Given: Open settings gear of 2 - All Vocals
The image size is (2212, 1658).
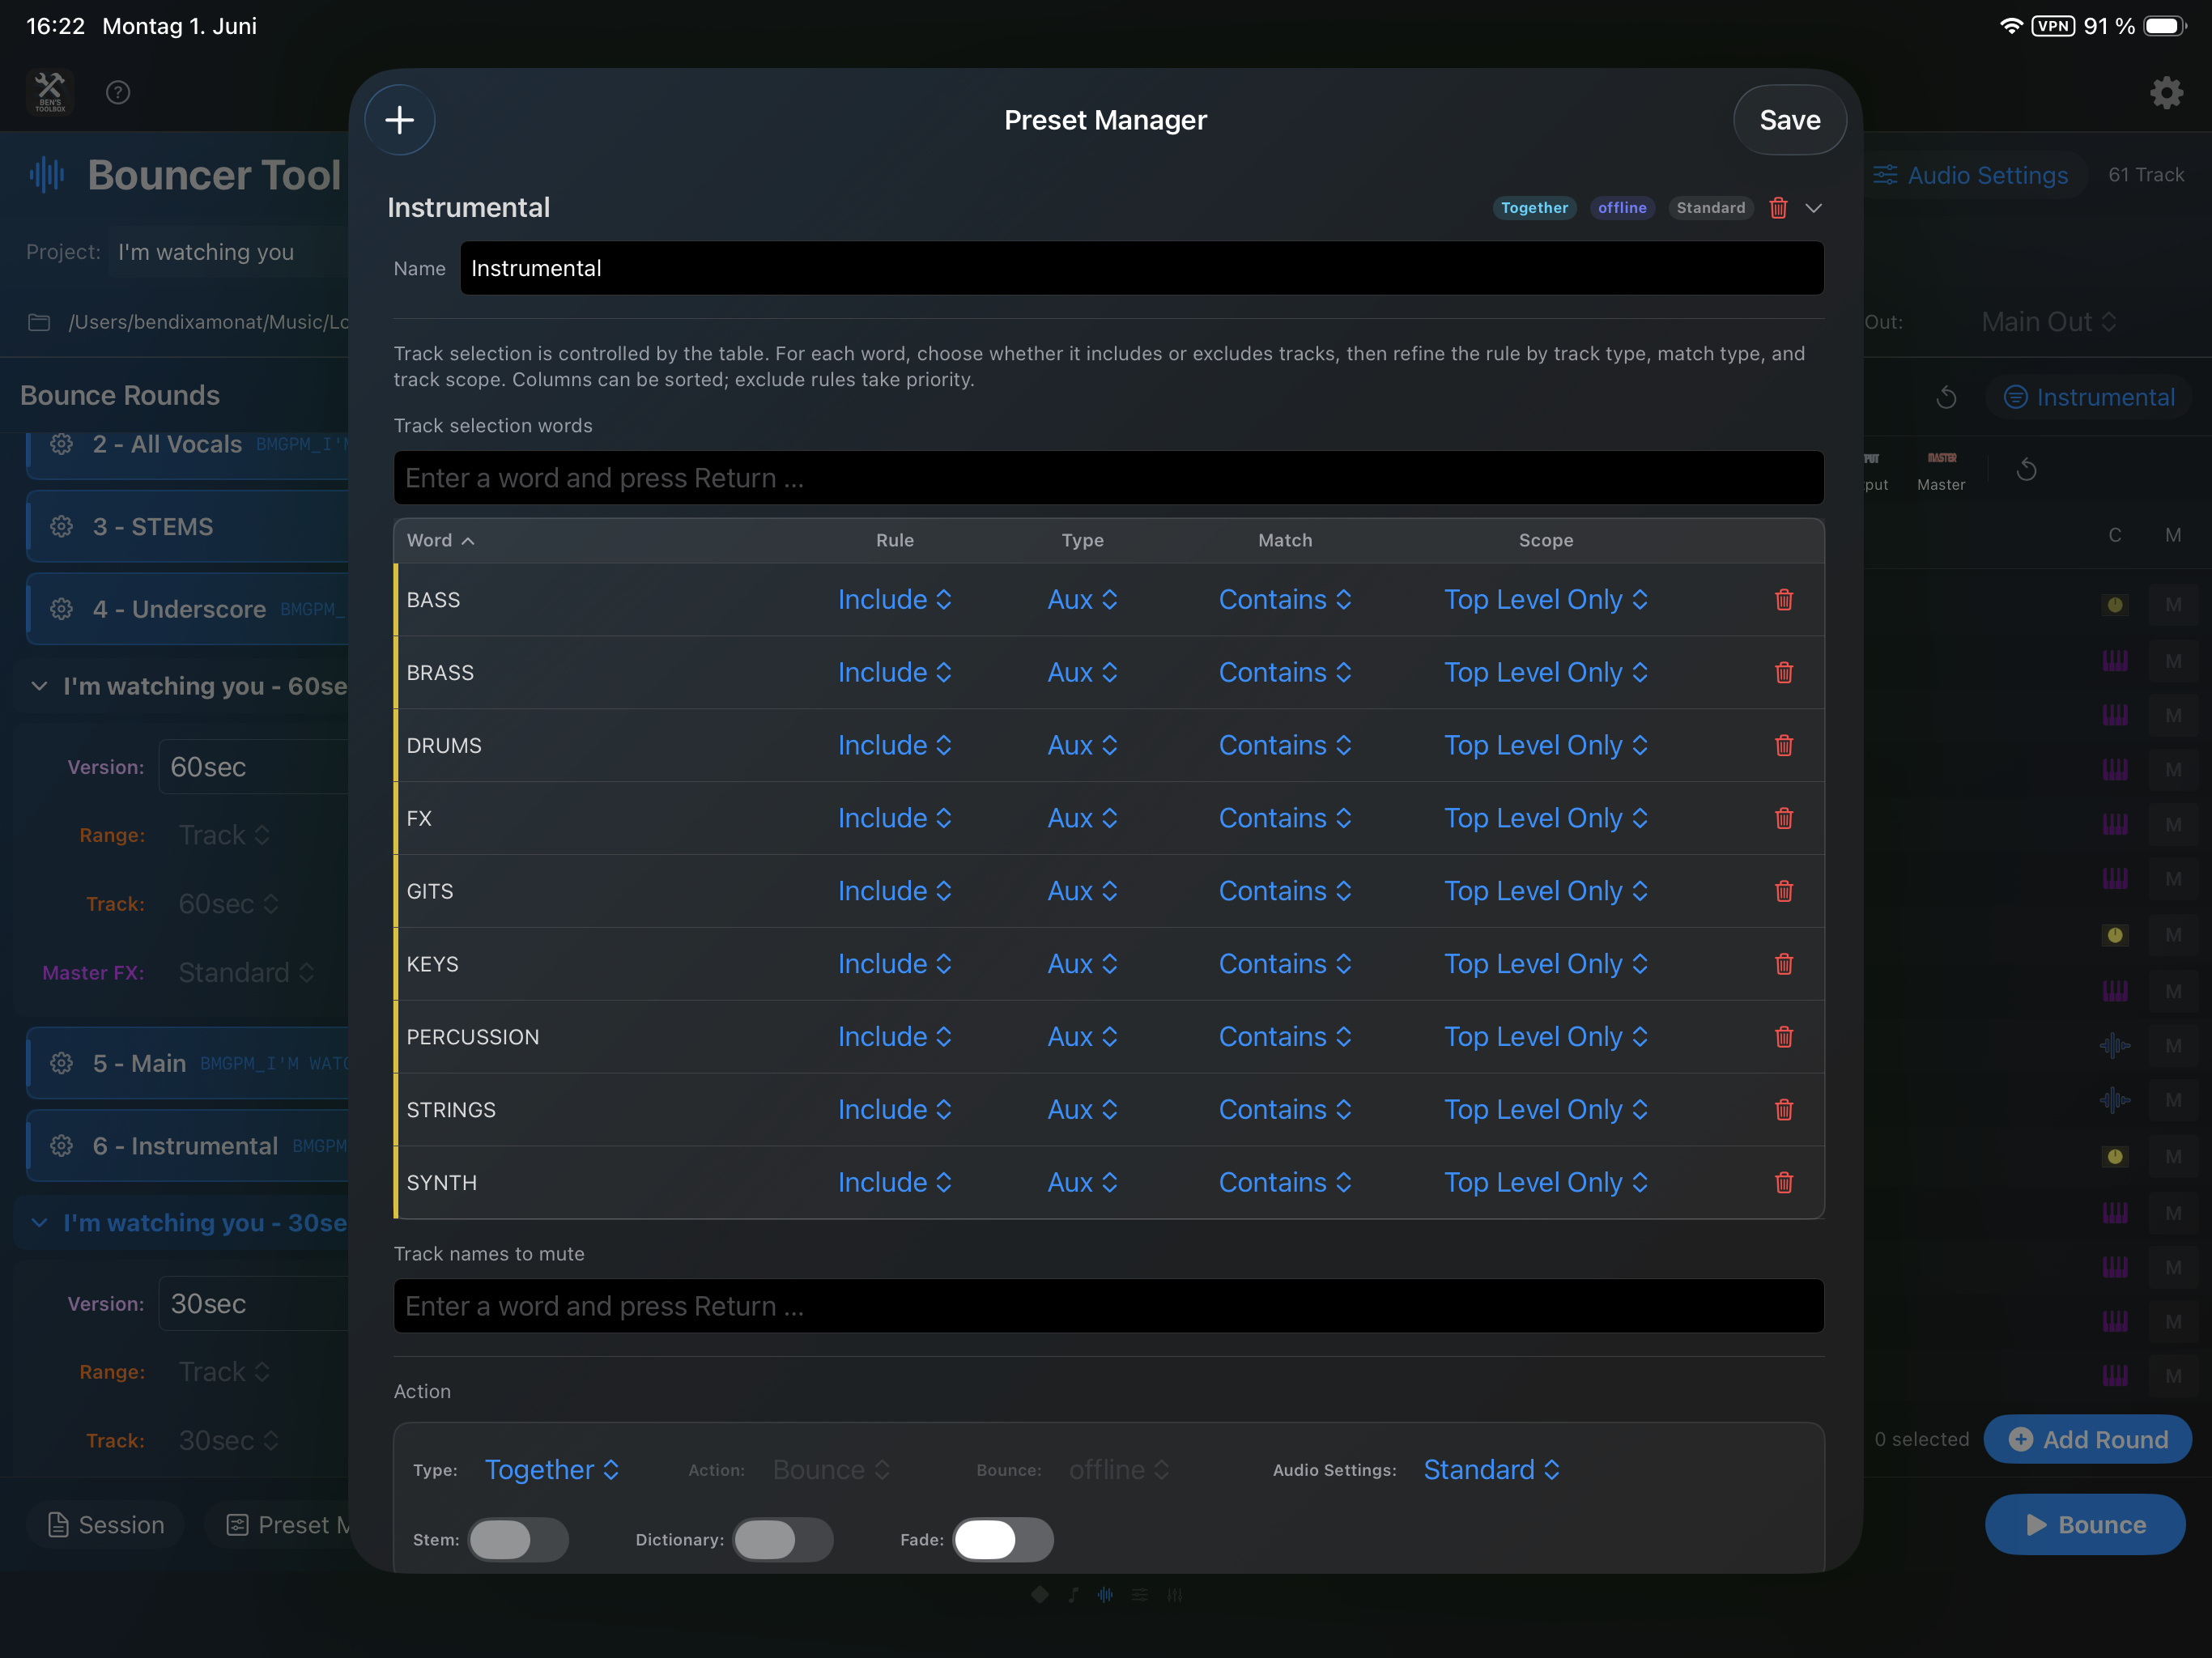Looking at the screenshot, I should coord(62,444).
